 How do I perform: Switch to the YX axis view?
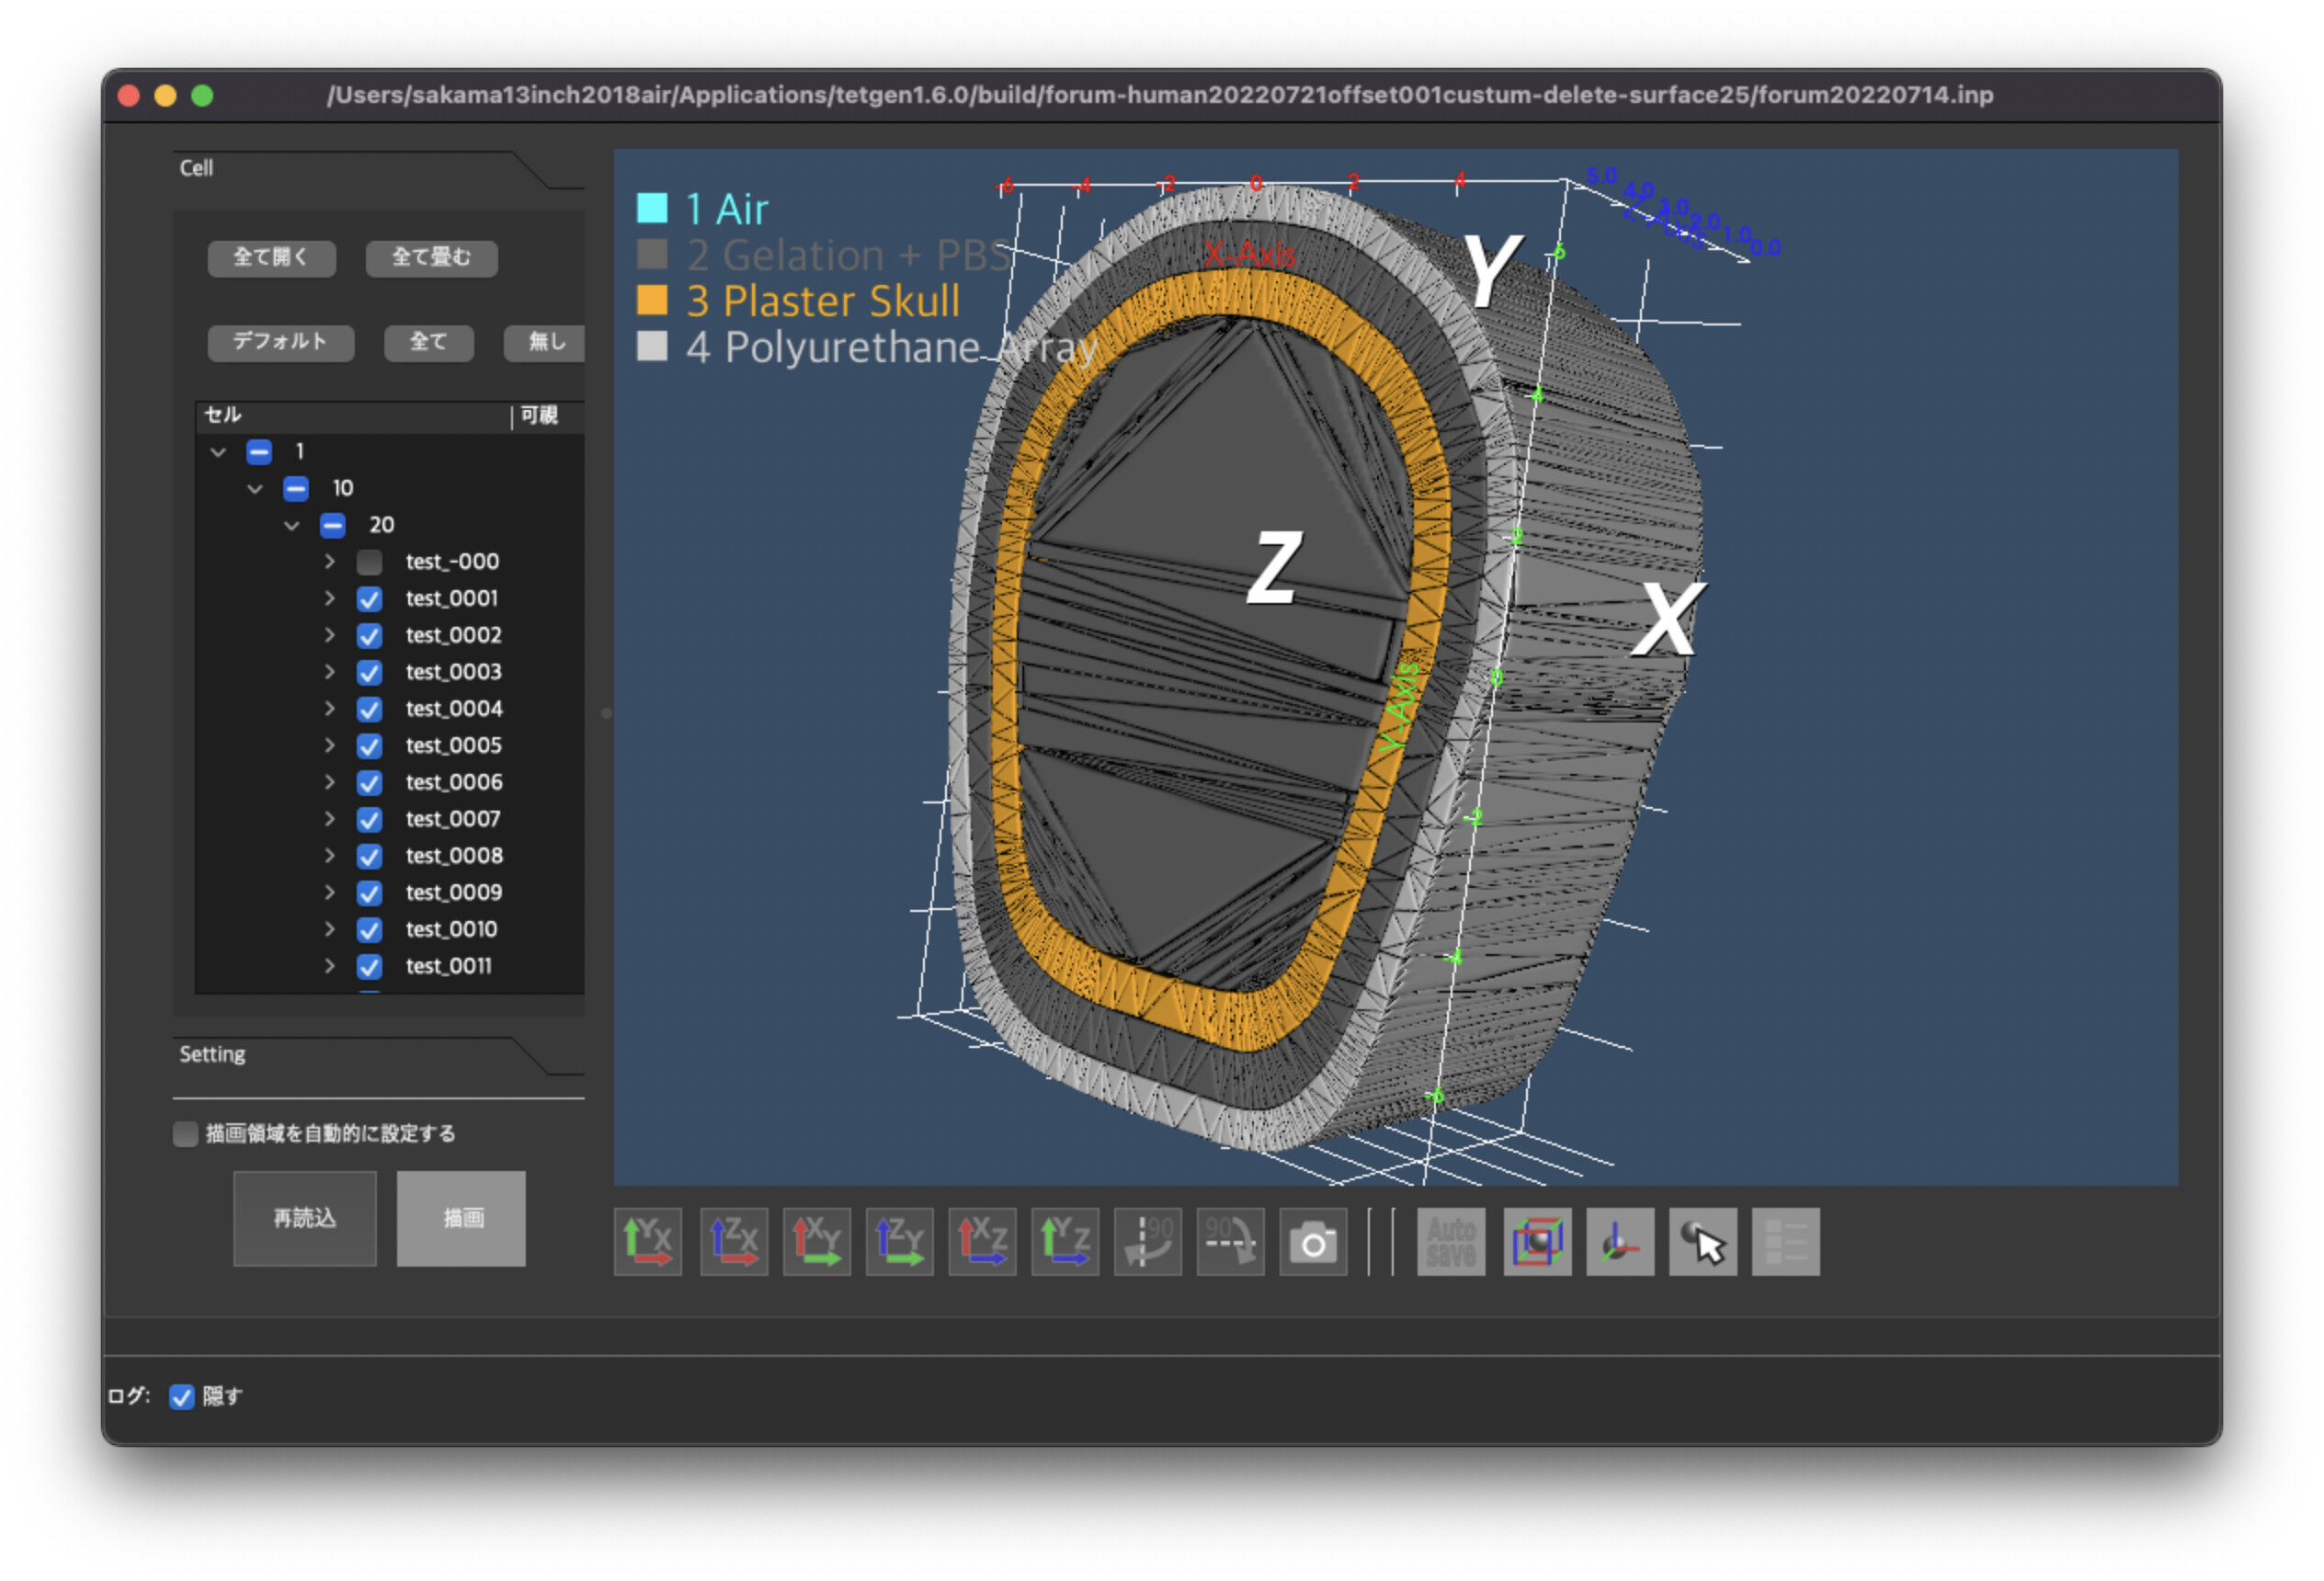tap(647, 1242)
